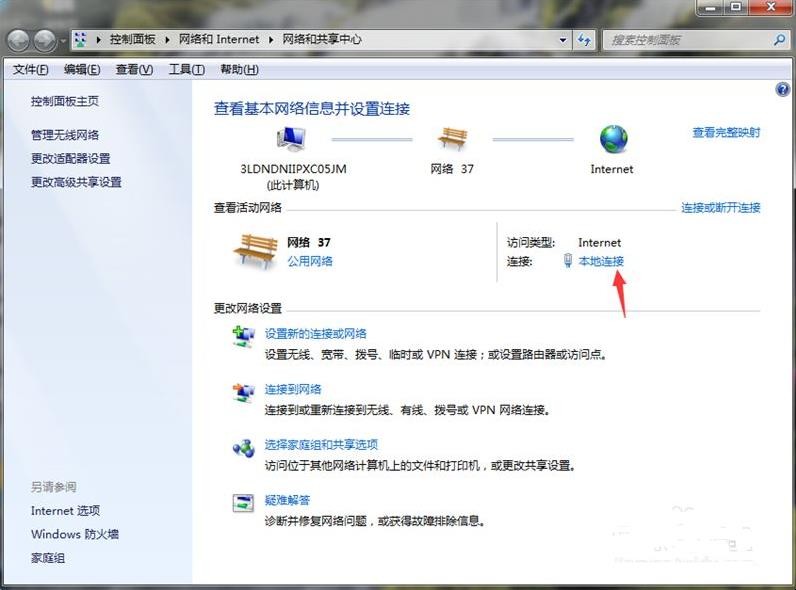Open 连接到网络 link
Viewport: 796px width, 590px height.
(293, 389)
